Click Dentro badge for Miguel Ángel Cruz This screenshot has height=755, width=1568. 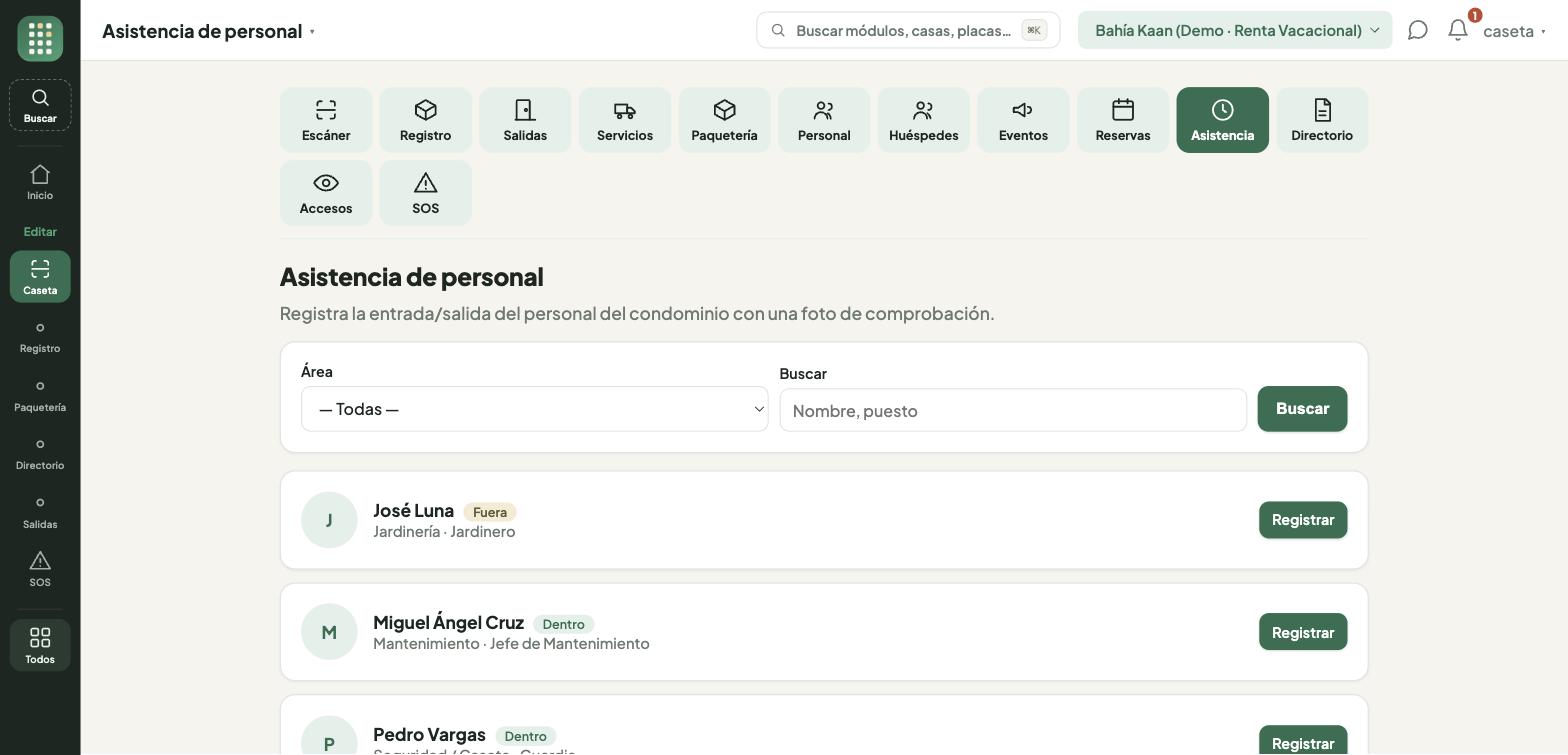click(x=564, y=624)
